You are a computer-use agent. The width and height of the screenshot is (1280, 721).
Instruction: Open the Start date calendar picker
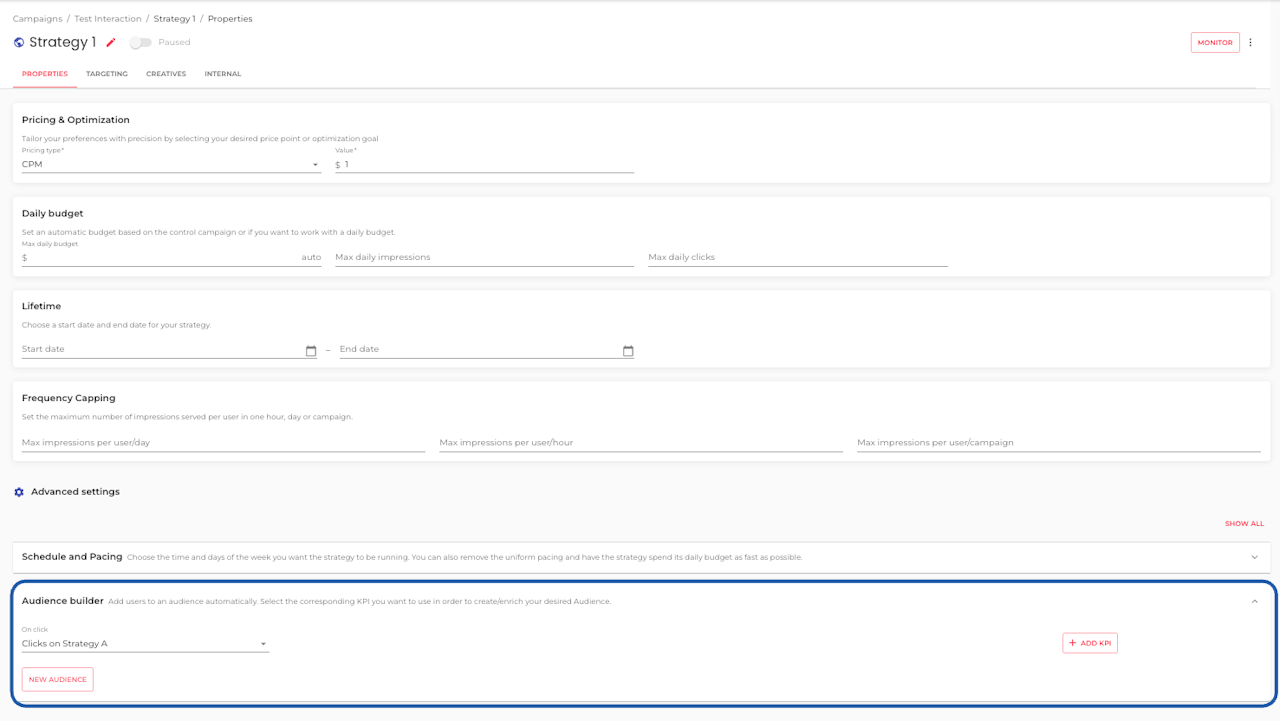pyautogui.click(x=311, y=351)
